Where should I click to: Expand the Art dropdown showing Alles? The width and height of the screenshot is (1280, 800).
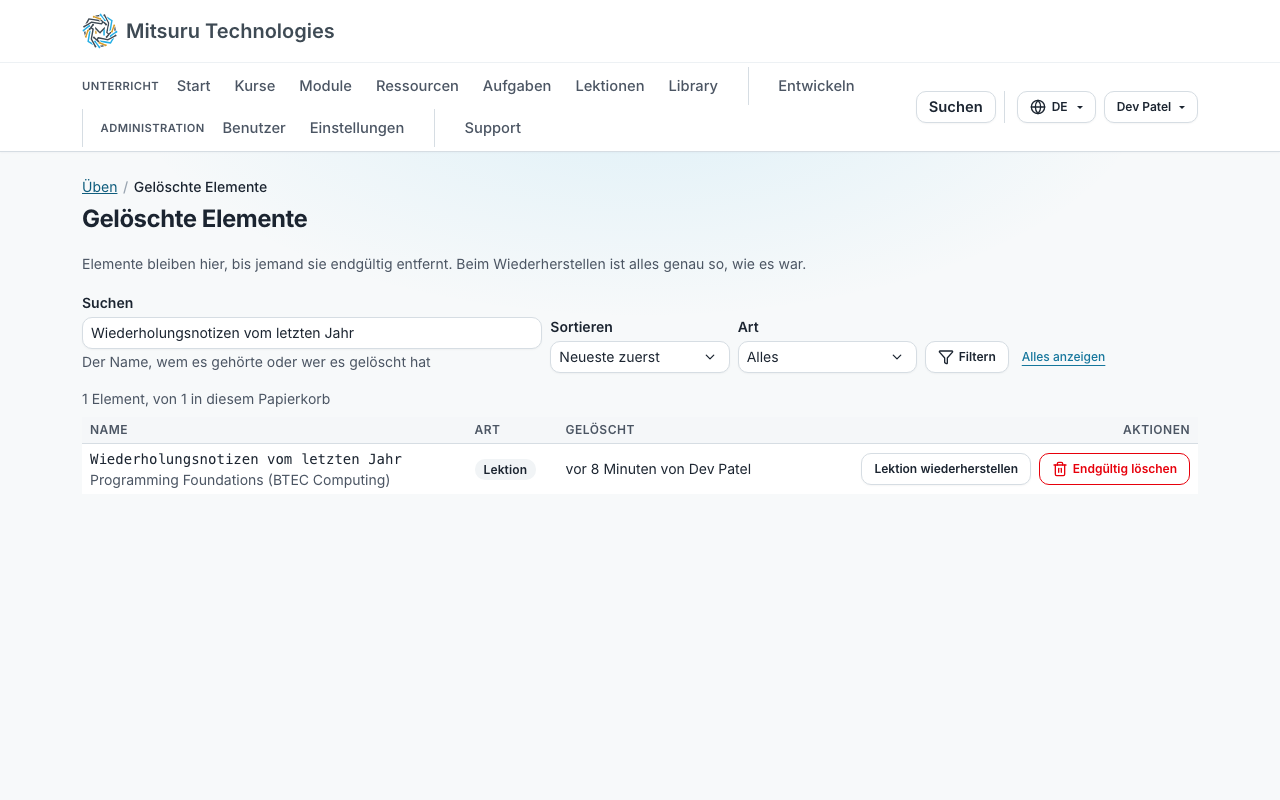[827, 357]
